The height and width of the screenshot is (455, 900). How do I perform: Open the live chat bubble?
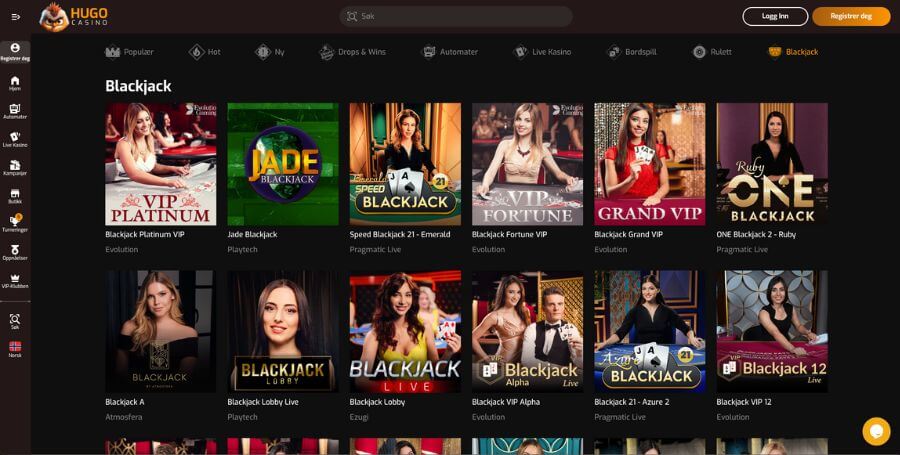(876, 431)
